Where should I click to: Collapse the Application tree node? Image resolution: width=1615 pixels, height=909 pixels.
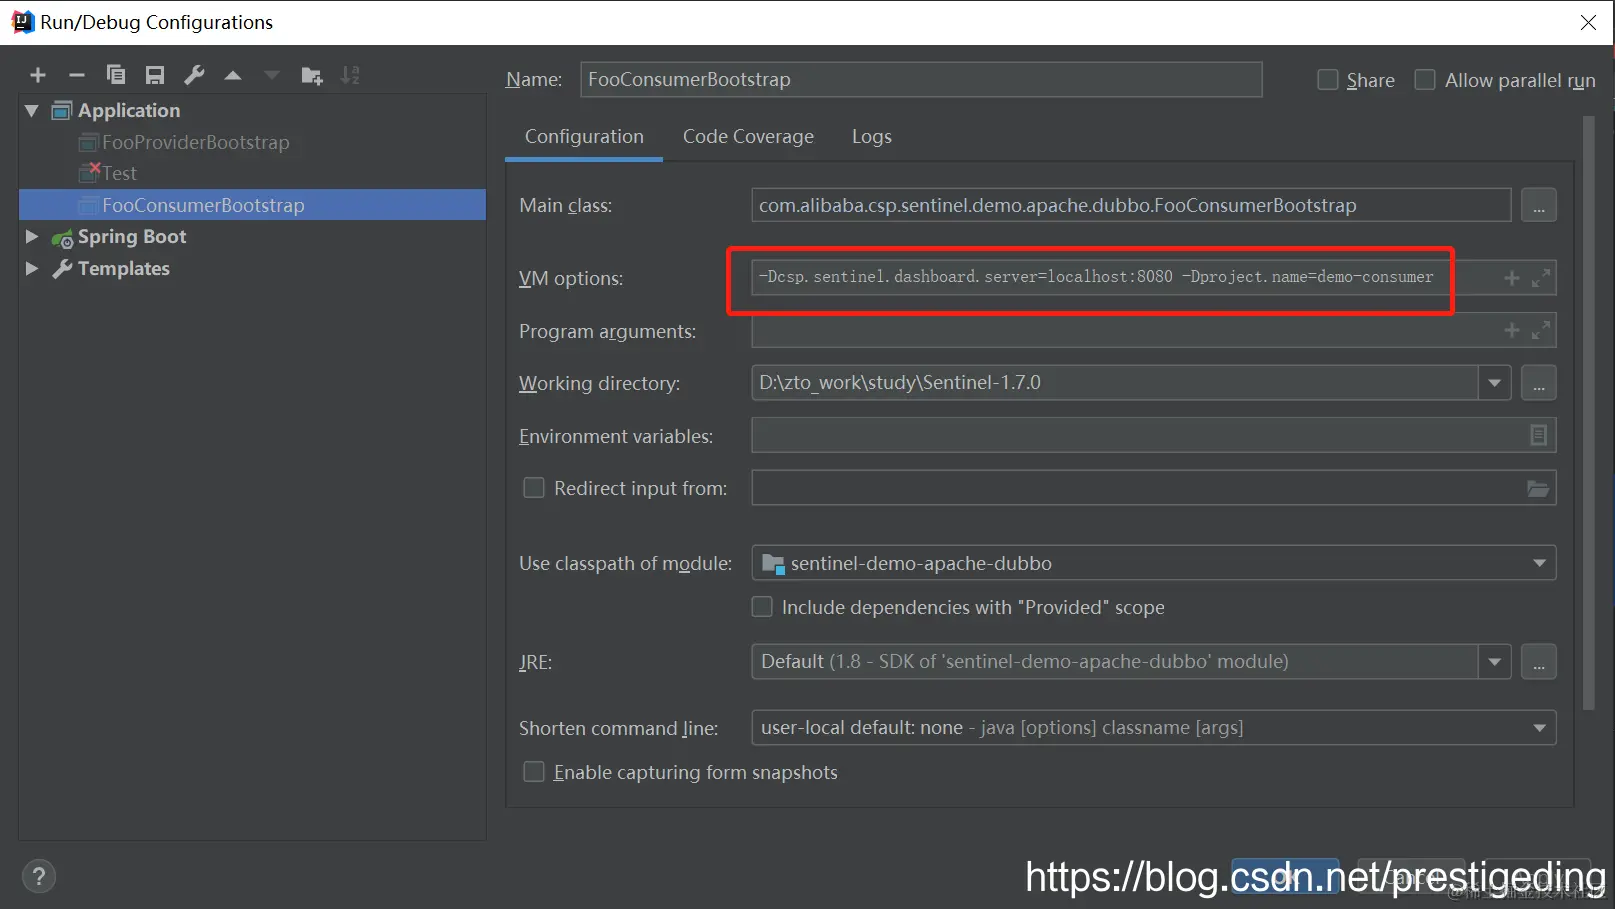(x=31, y=110)
